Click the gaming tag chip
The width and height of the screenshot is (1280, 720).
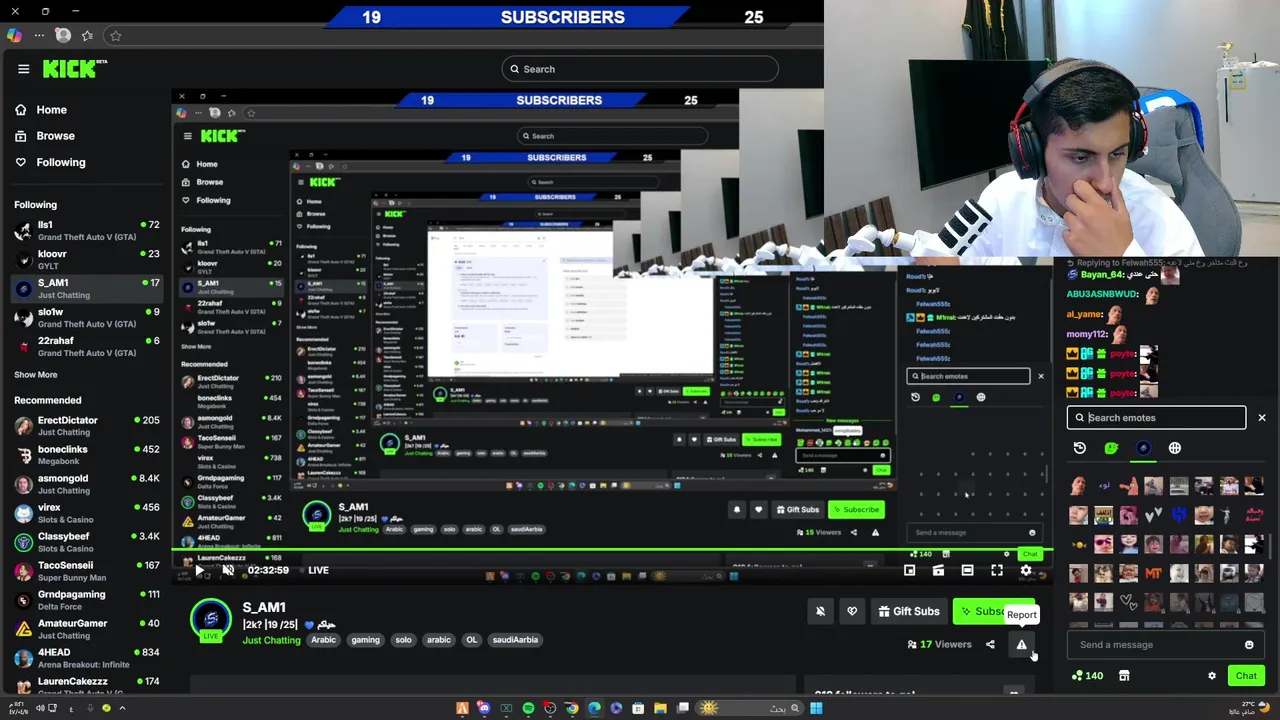(x=365, y=640)
